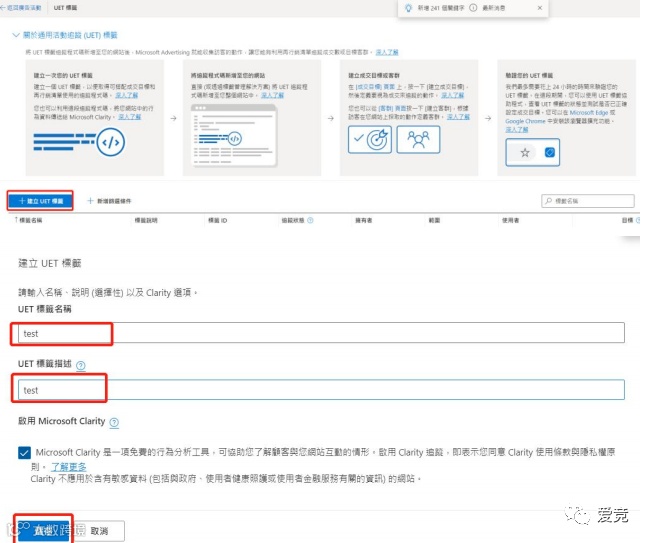The image size is (649, 543).
Task: Click 新增篩選條件 add filter button
Action: click(109, 201)
